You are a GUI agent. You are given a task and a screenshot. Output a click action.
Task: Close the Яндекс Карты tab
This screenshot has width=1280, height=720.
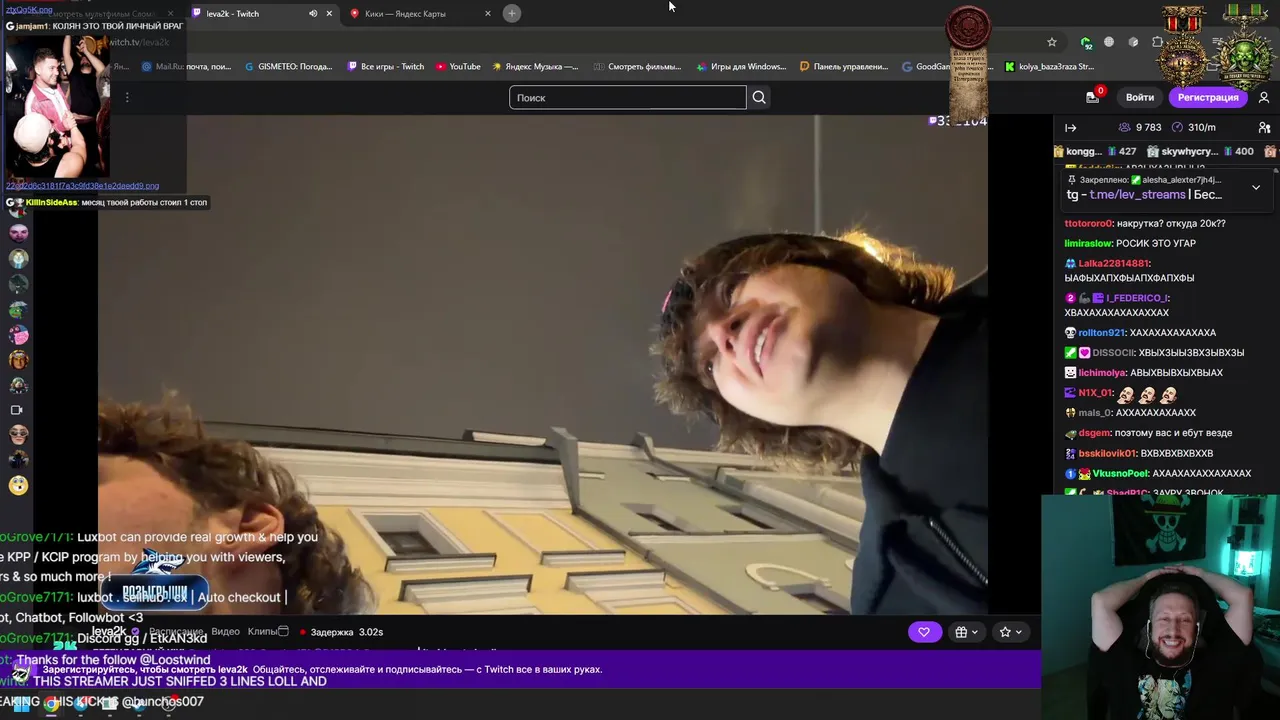[x=488, y=14]
